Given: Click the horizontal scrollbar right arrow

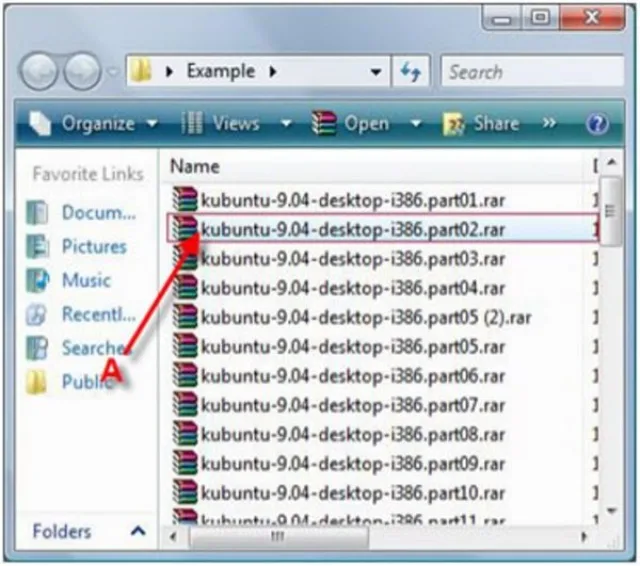Looking at the screenshot, I should (x=584, y=537).
